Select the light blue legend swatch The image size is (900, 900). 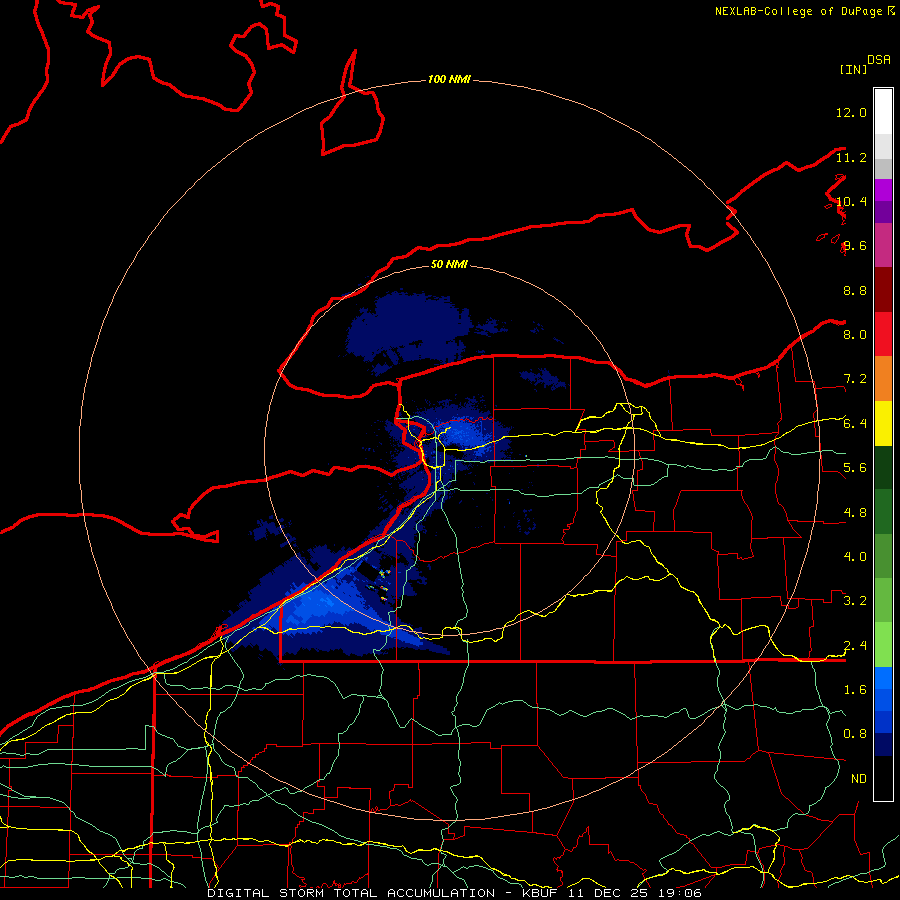[883, 678]
